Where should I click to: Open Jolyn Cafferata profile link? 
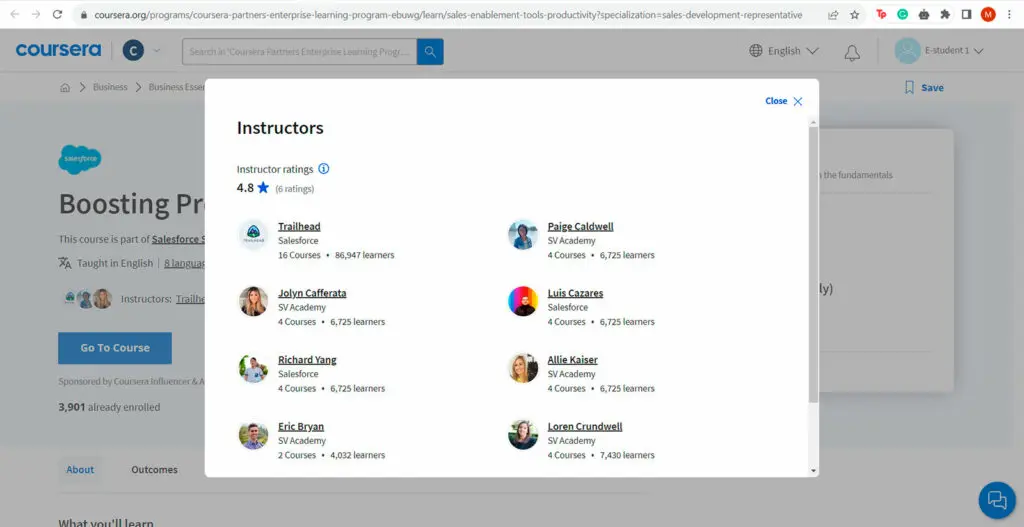point(312,293)
